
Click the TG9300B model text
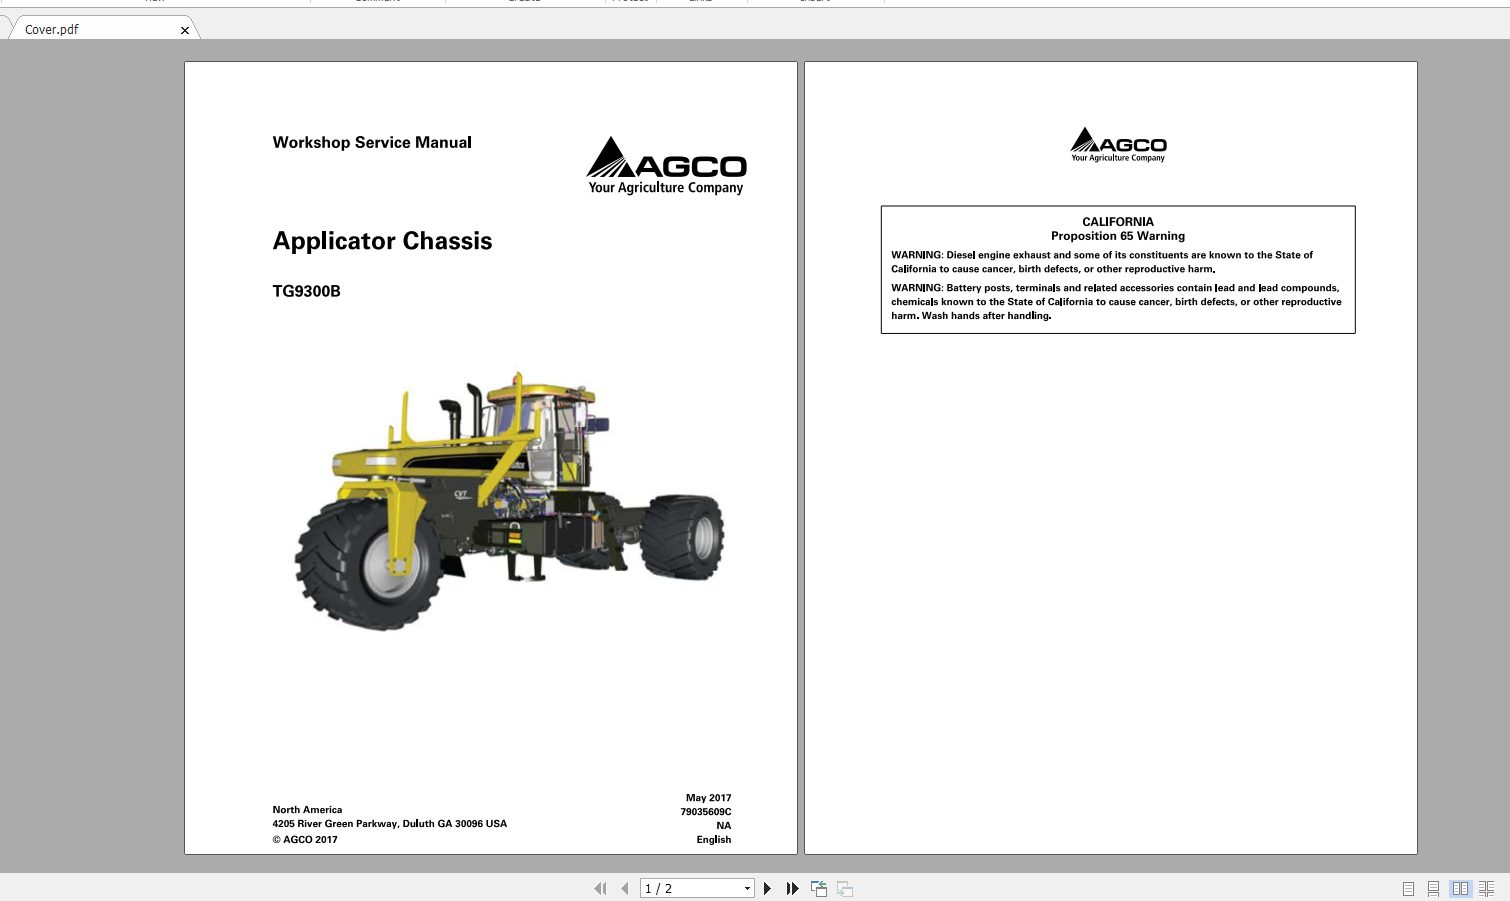click(306, 291)
